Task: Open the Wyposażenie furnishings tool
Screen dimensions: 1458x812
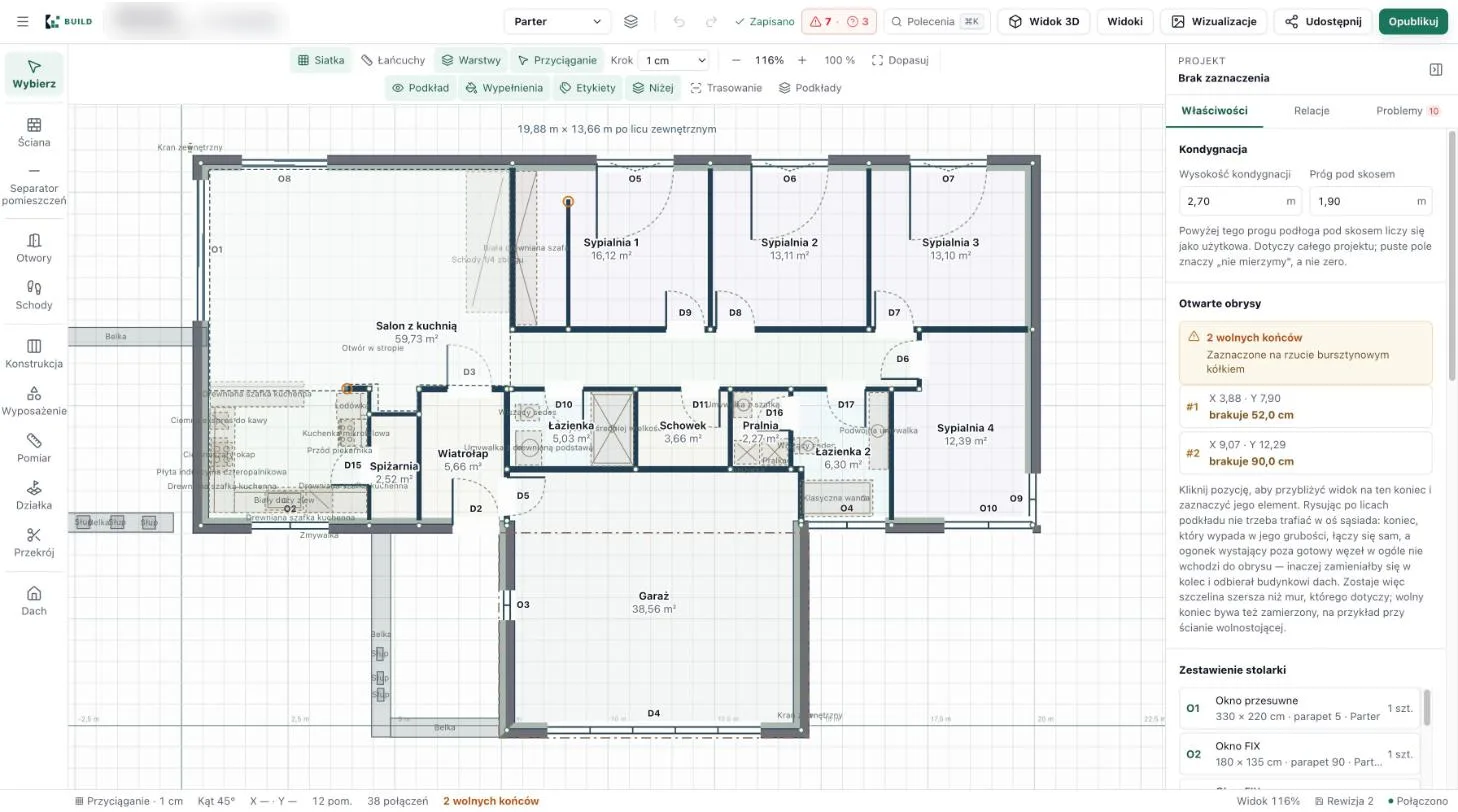Action: [x=34, y=401]
